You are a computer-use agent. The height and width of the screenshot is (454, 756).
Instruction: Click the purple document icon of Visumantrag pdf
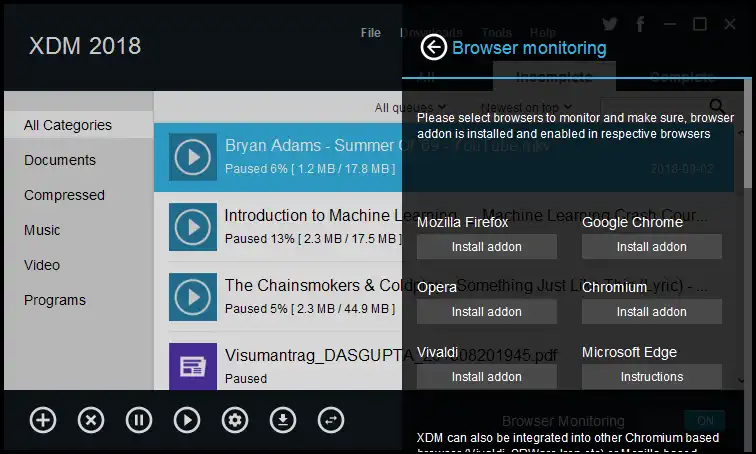(x=192, y=366)
